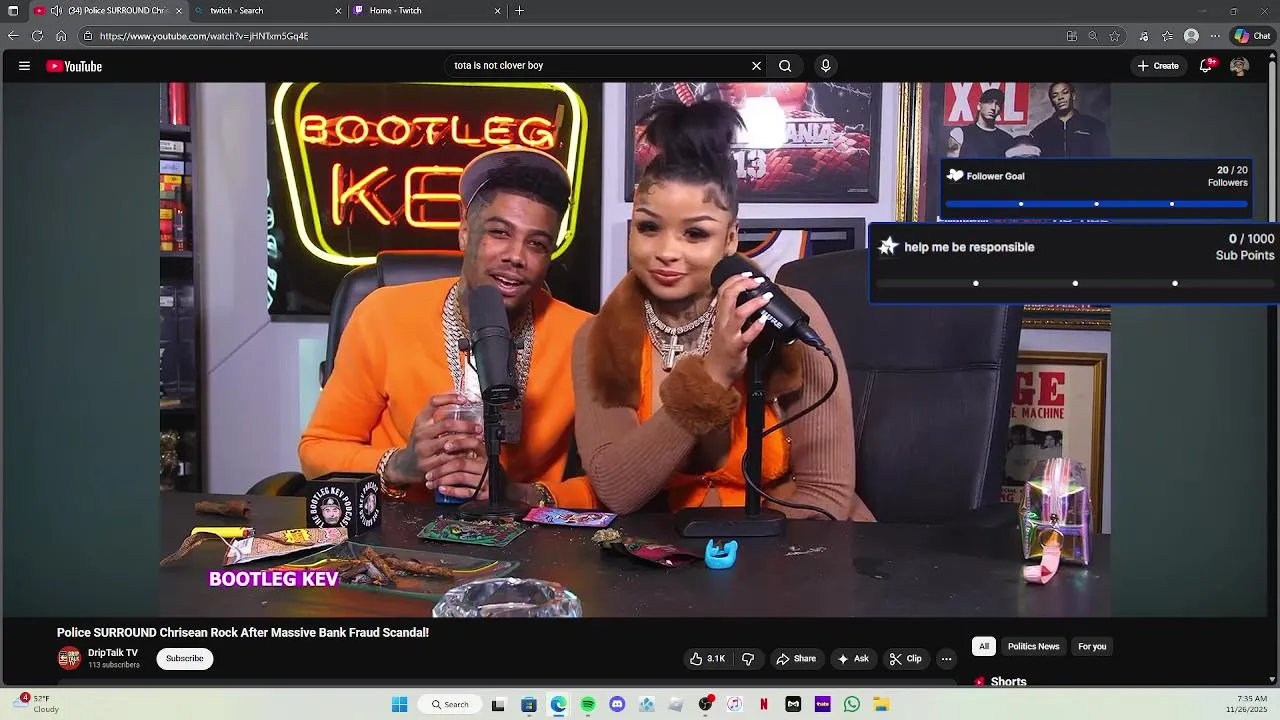Subscribe to DripTalk TV
Screen dimensions: 1280x720
click(185, 659)
